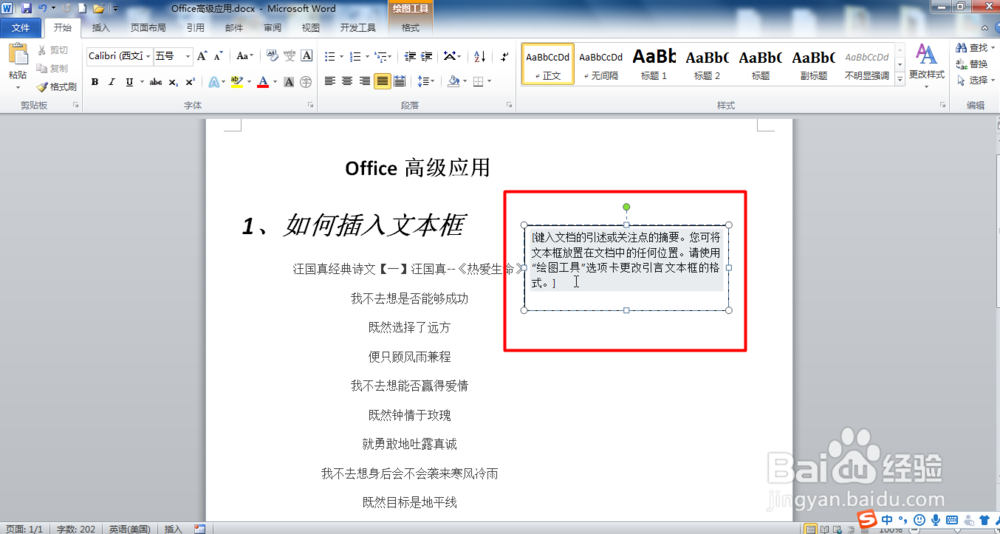This screenshot has width=1000, height=534.
Task: Click the Show/Hide paragraph marks icon
Action: [504, 56]
